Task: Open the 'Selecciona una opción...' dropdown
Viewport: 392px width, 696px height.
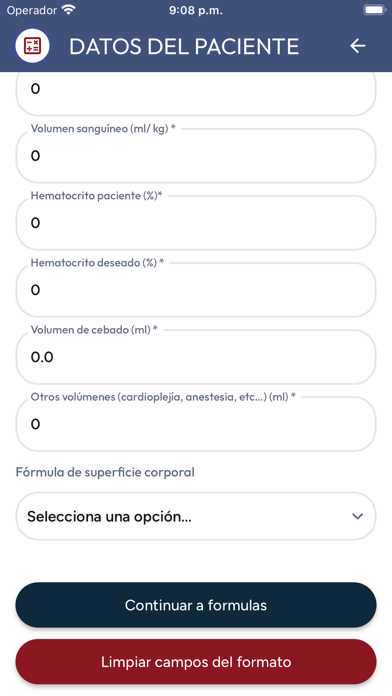Action: click(x=196, y=516)
